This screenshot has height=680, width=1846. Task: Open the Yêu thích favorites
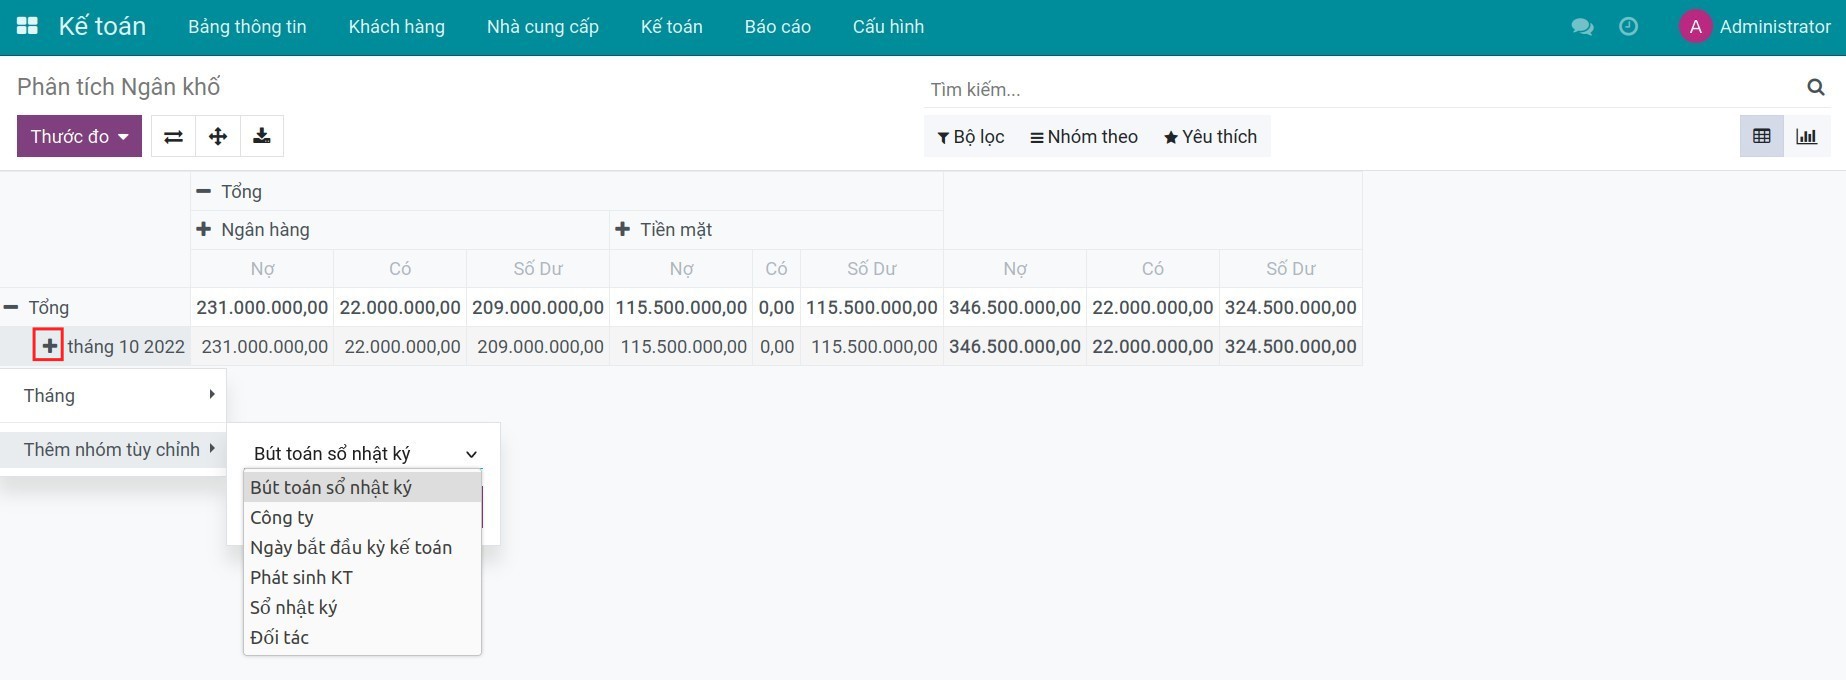[x=1210, y=136]
